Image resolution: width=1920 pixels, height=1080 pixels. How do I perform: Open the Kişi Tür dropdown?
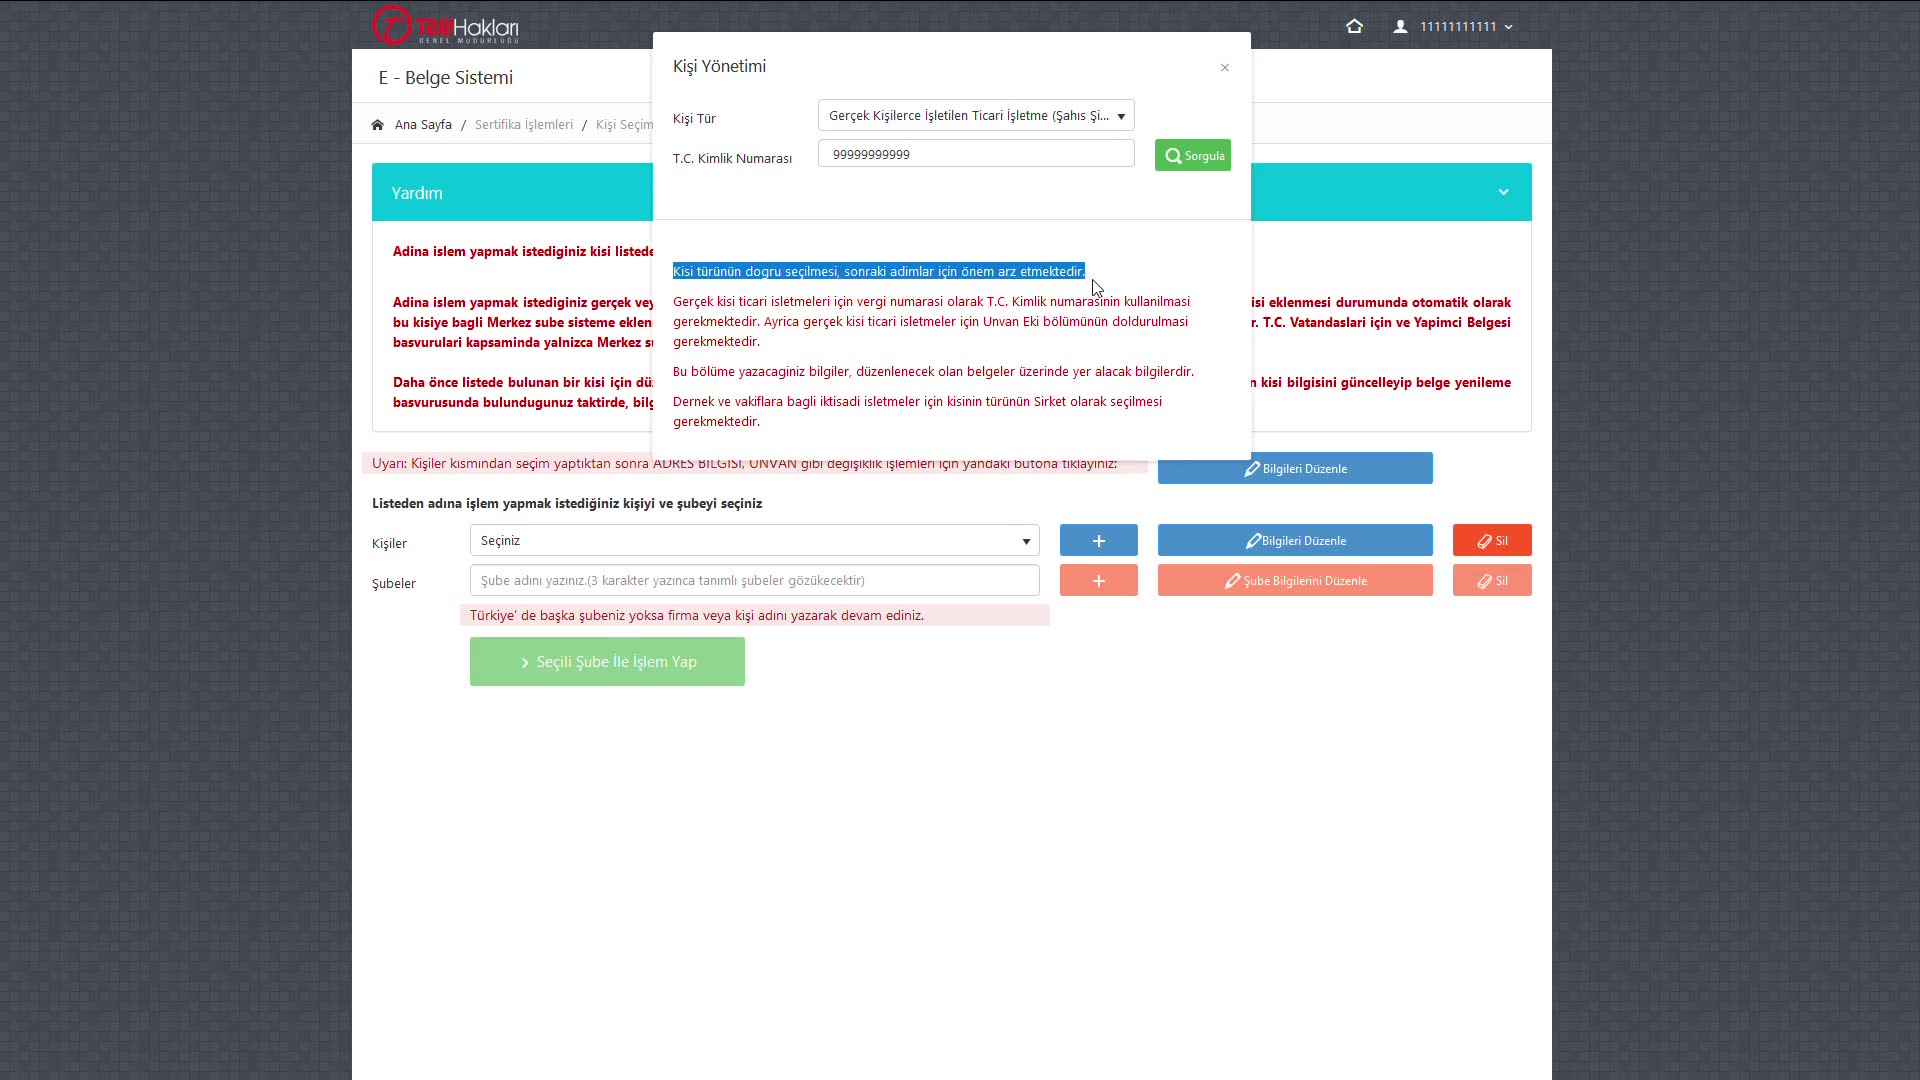[975, 116]
